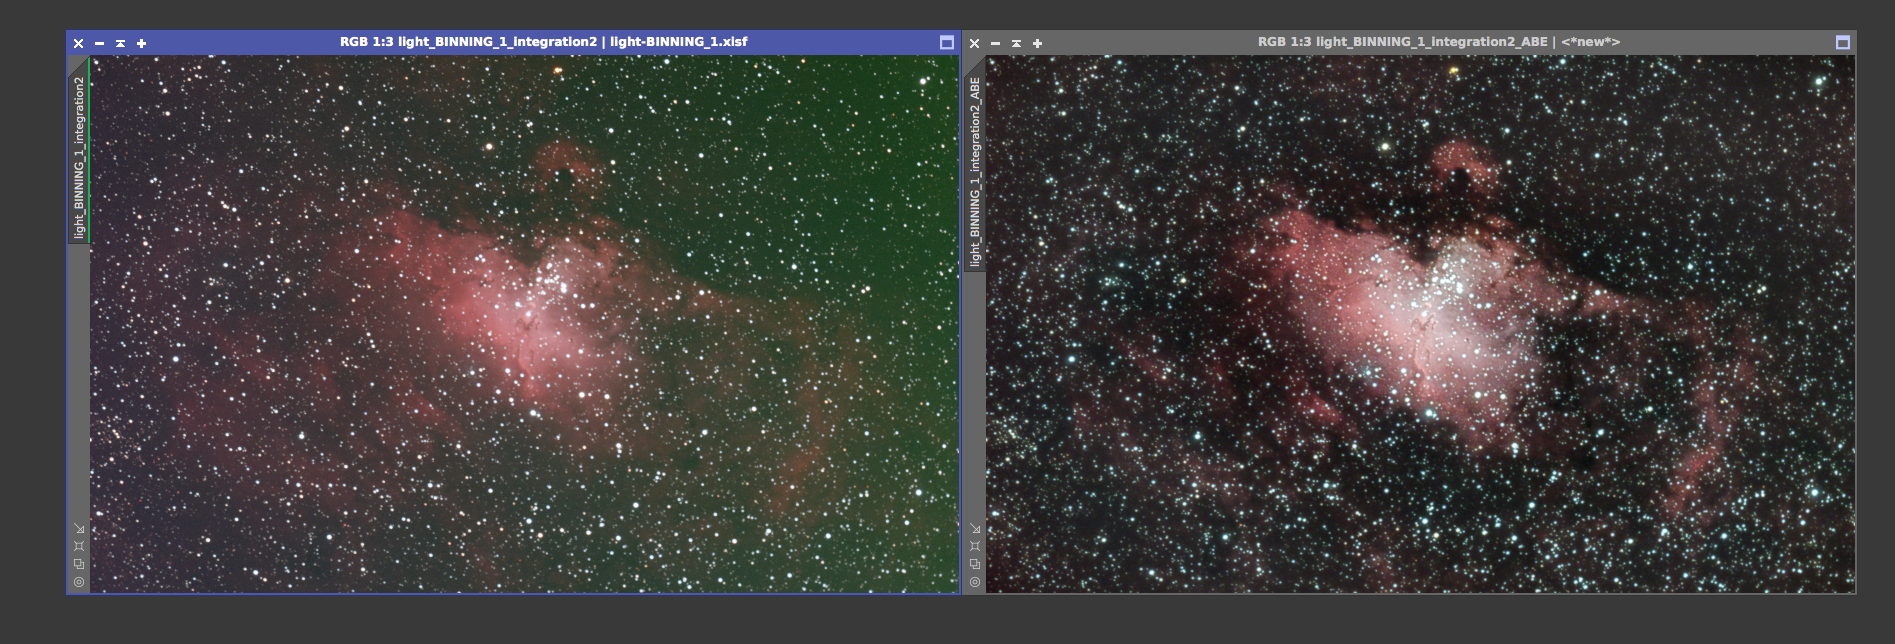
Task: Toggle fullscreen on the integration2_ABE window title bar
Action: tap(1842, 42)
